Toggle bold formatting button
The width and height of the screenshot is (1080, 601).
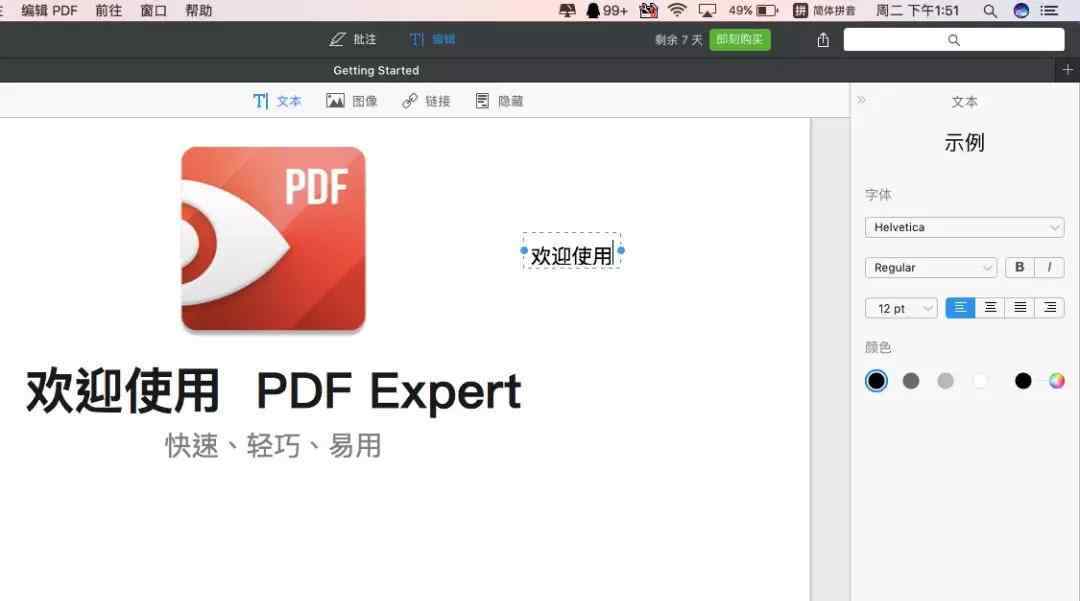click(1019, 267)
